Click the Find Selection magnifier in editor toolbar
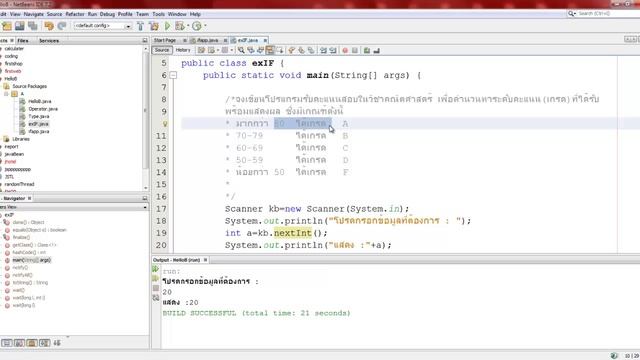The width and height of the screenshot is (640, 360). point(241,50)
